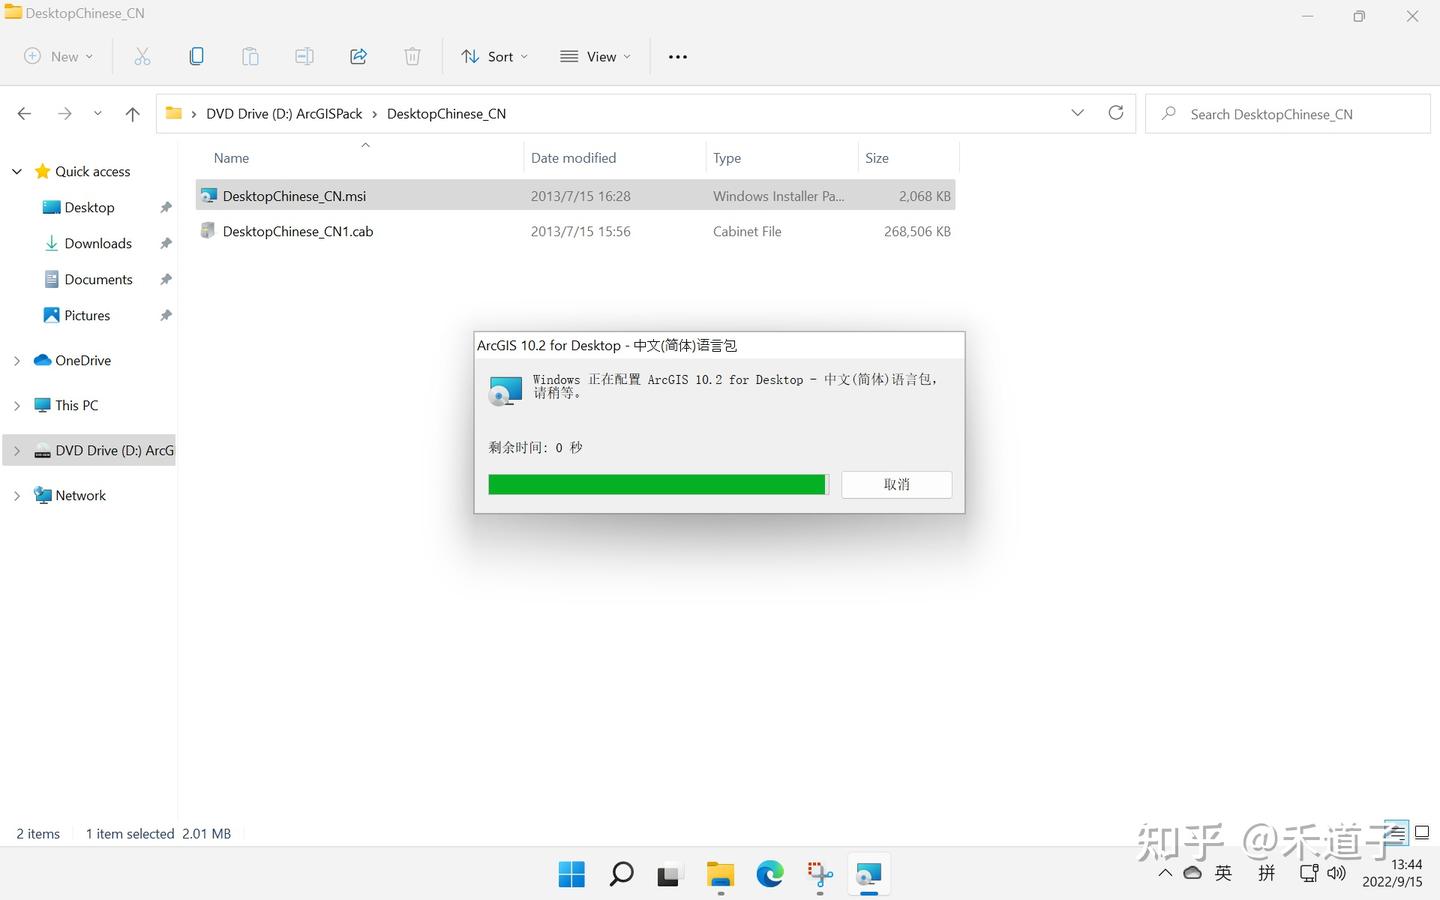Viewport: 1440px width, 900px height.
Task: Click the Cabinet File type cell
Action: point(747,232)
